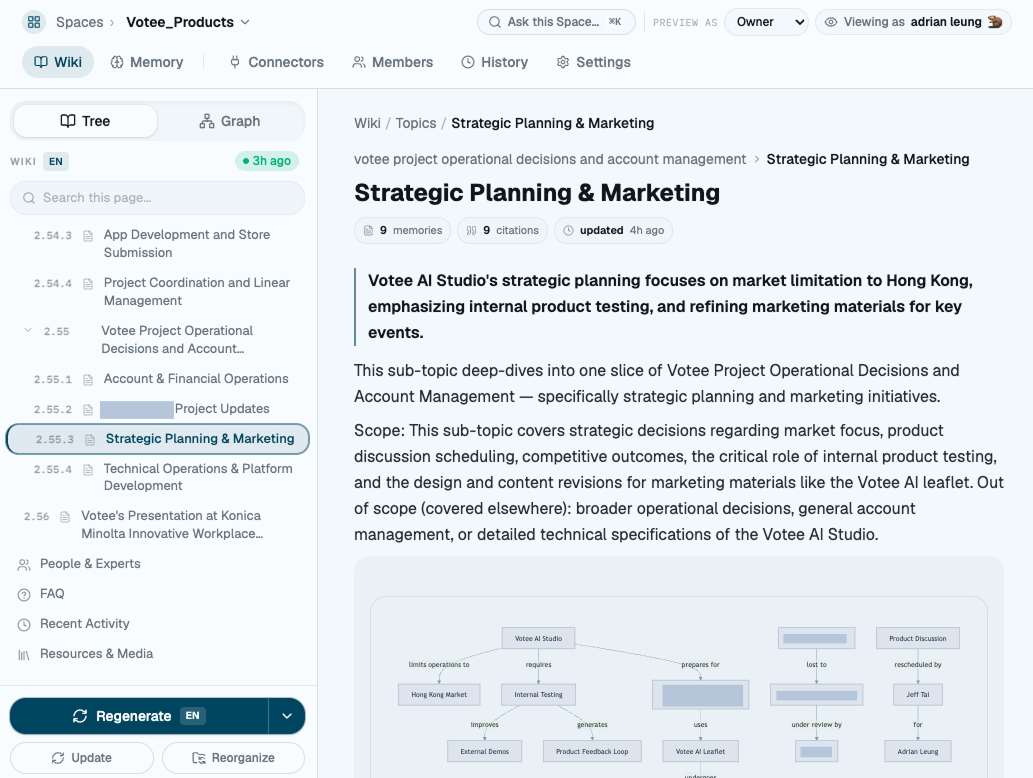Open the Preview As Owner dropdown

pyautogui.click(x=766, y=22)
